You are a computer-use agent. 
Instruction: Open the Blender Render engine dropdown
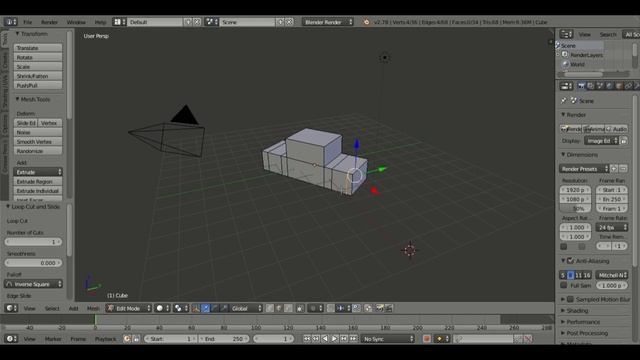(328, 22)
